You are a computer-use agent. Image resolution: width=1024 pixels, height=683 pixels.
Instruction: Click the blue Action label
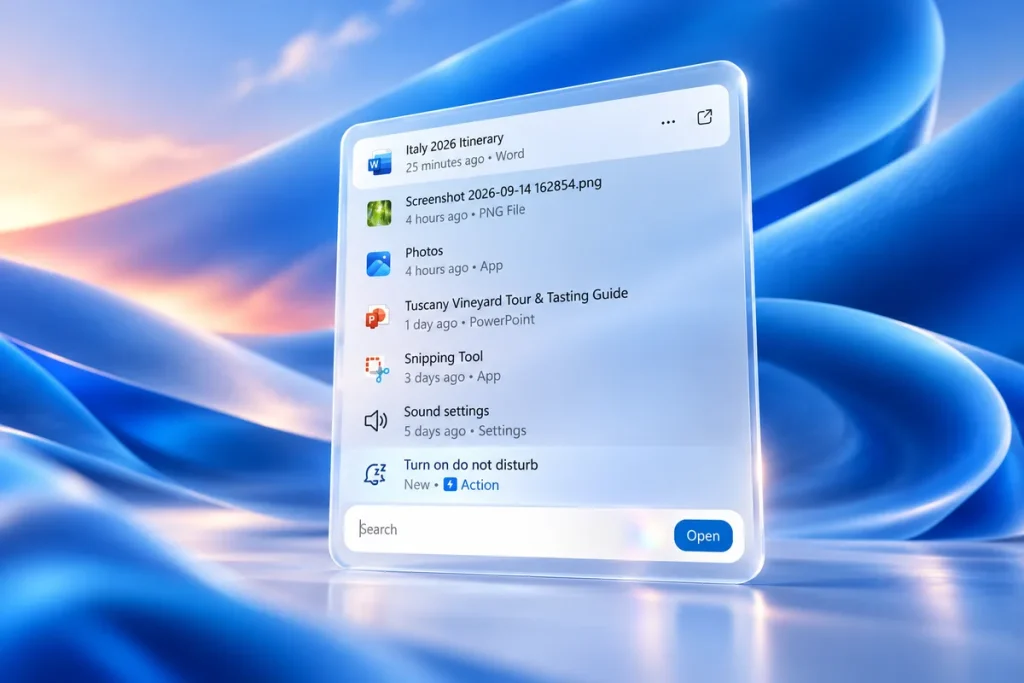tap(480, 484)
